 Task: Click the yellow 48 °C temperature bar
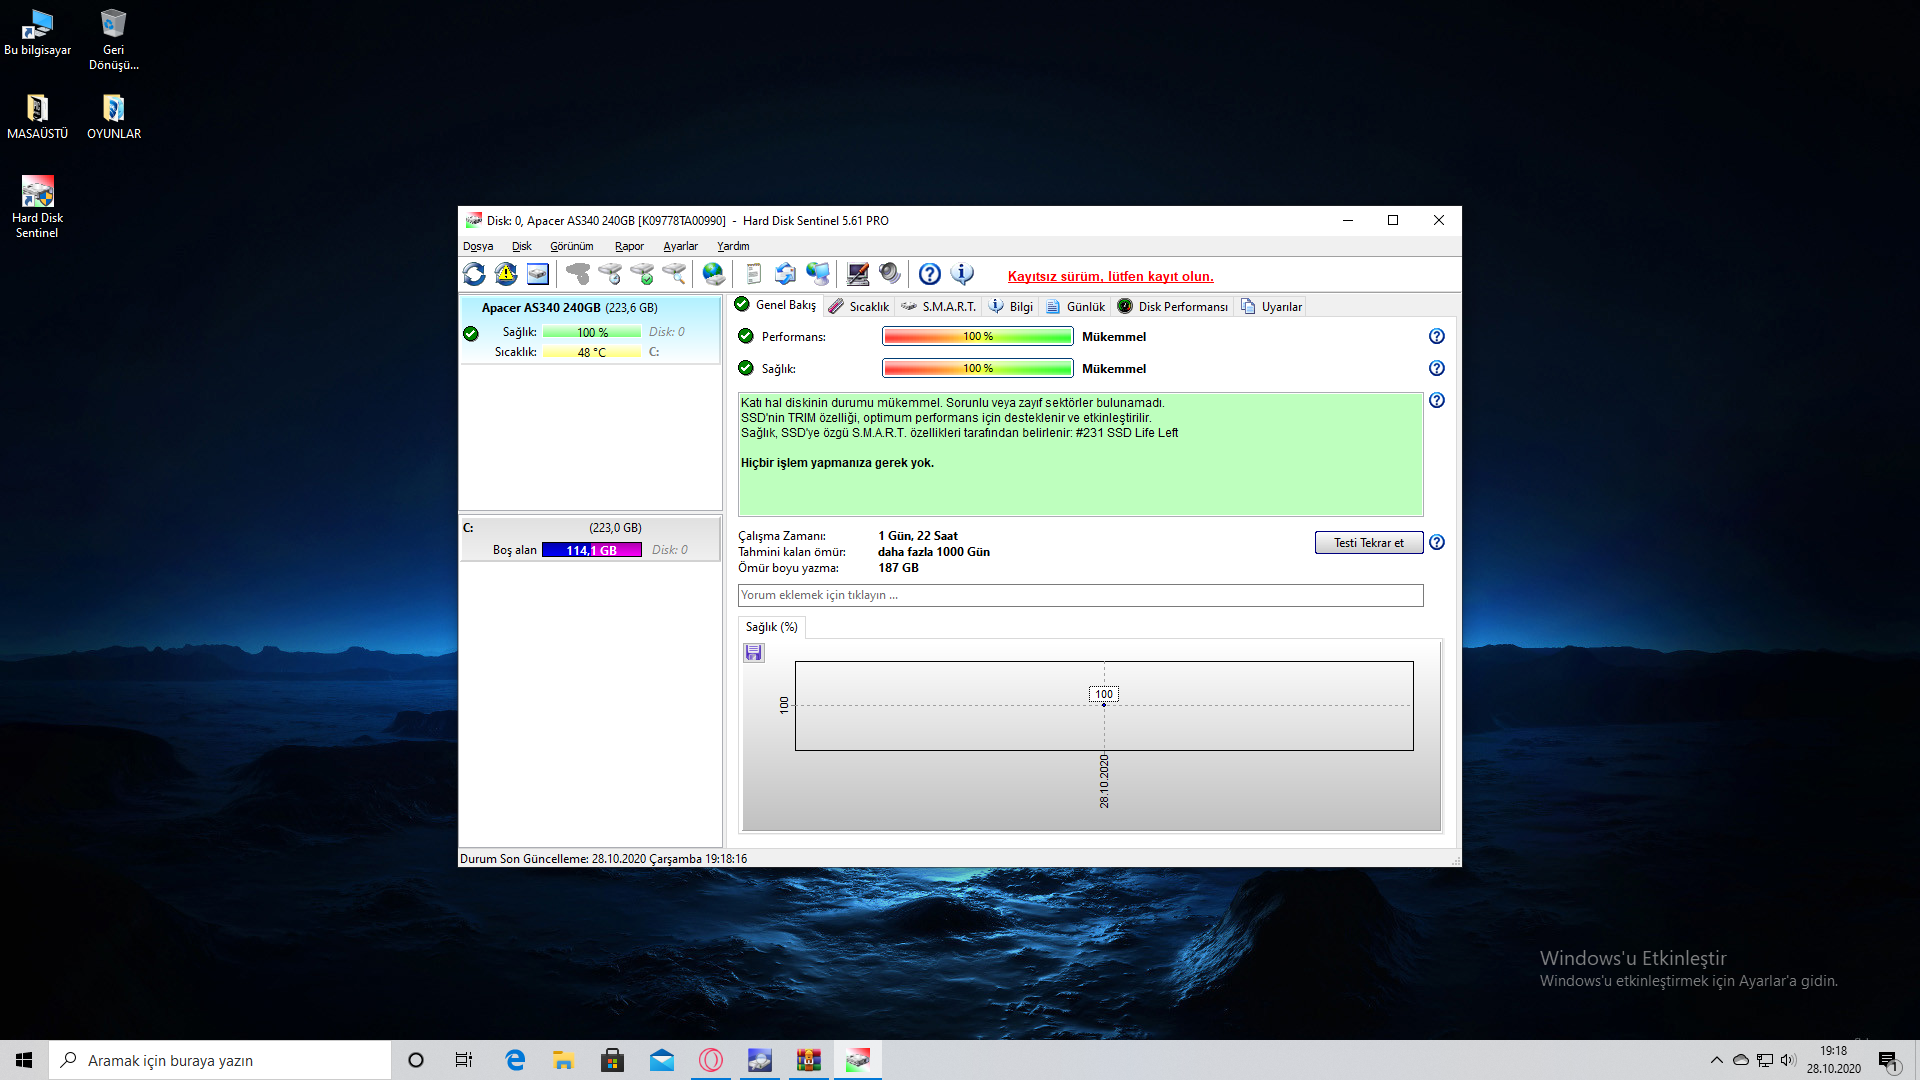click(592, 353)
